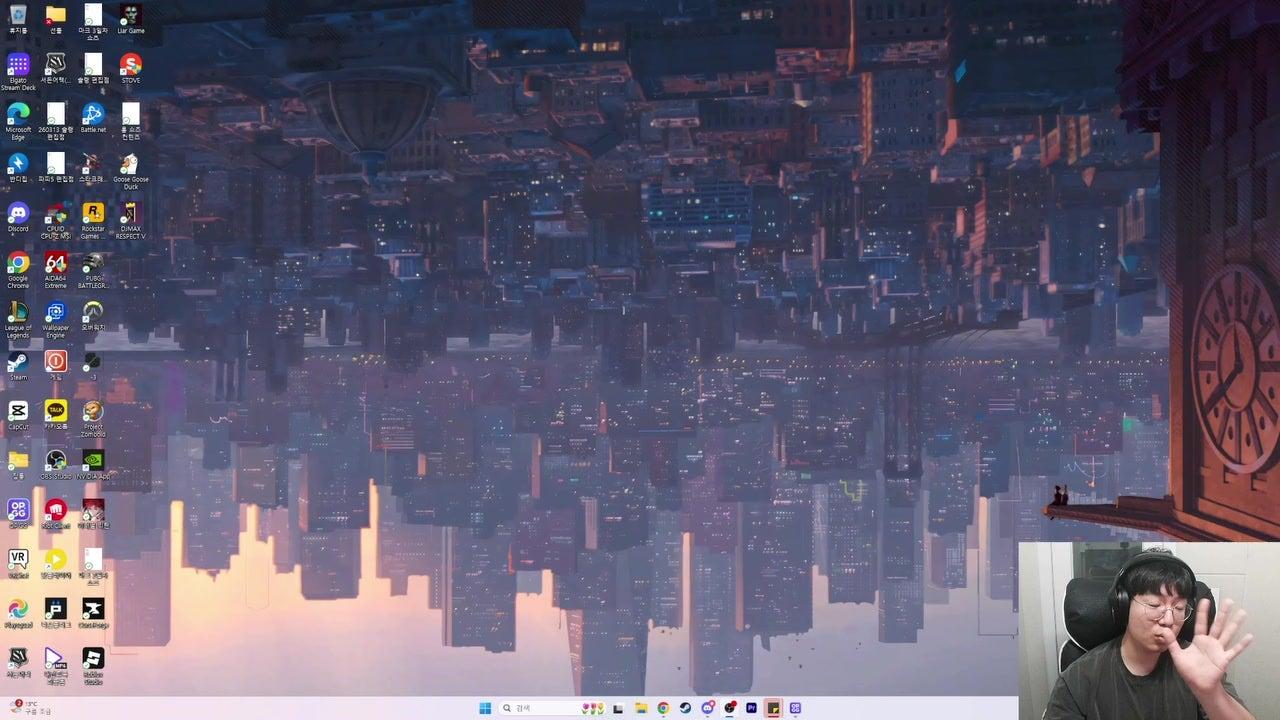Select the Elgato Stream Deck icon
The image size is (1280, 720).
pos(18,65)
